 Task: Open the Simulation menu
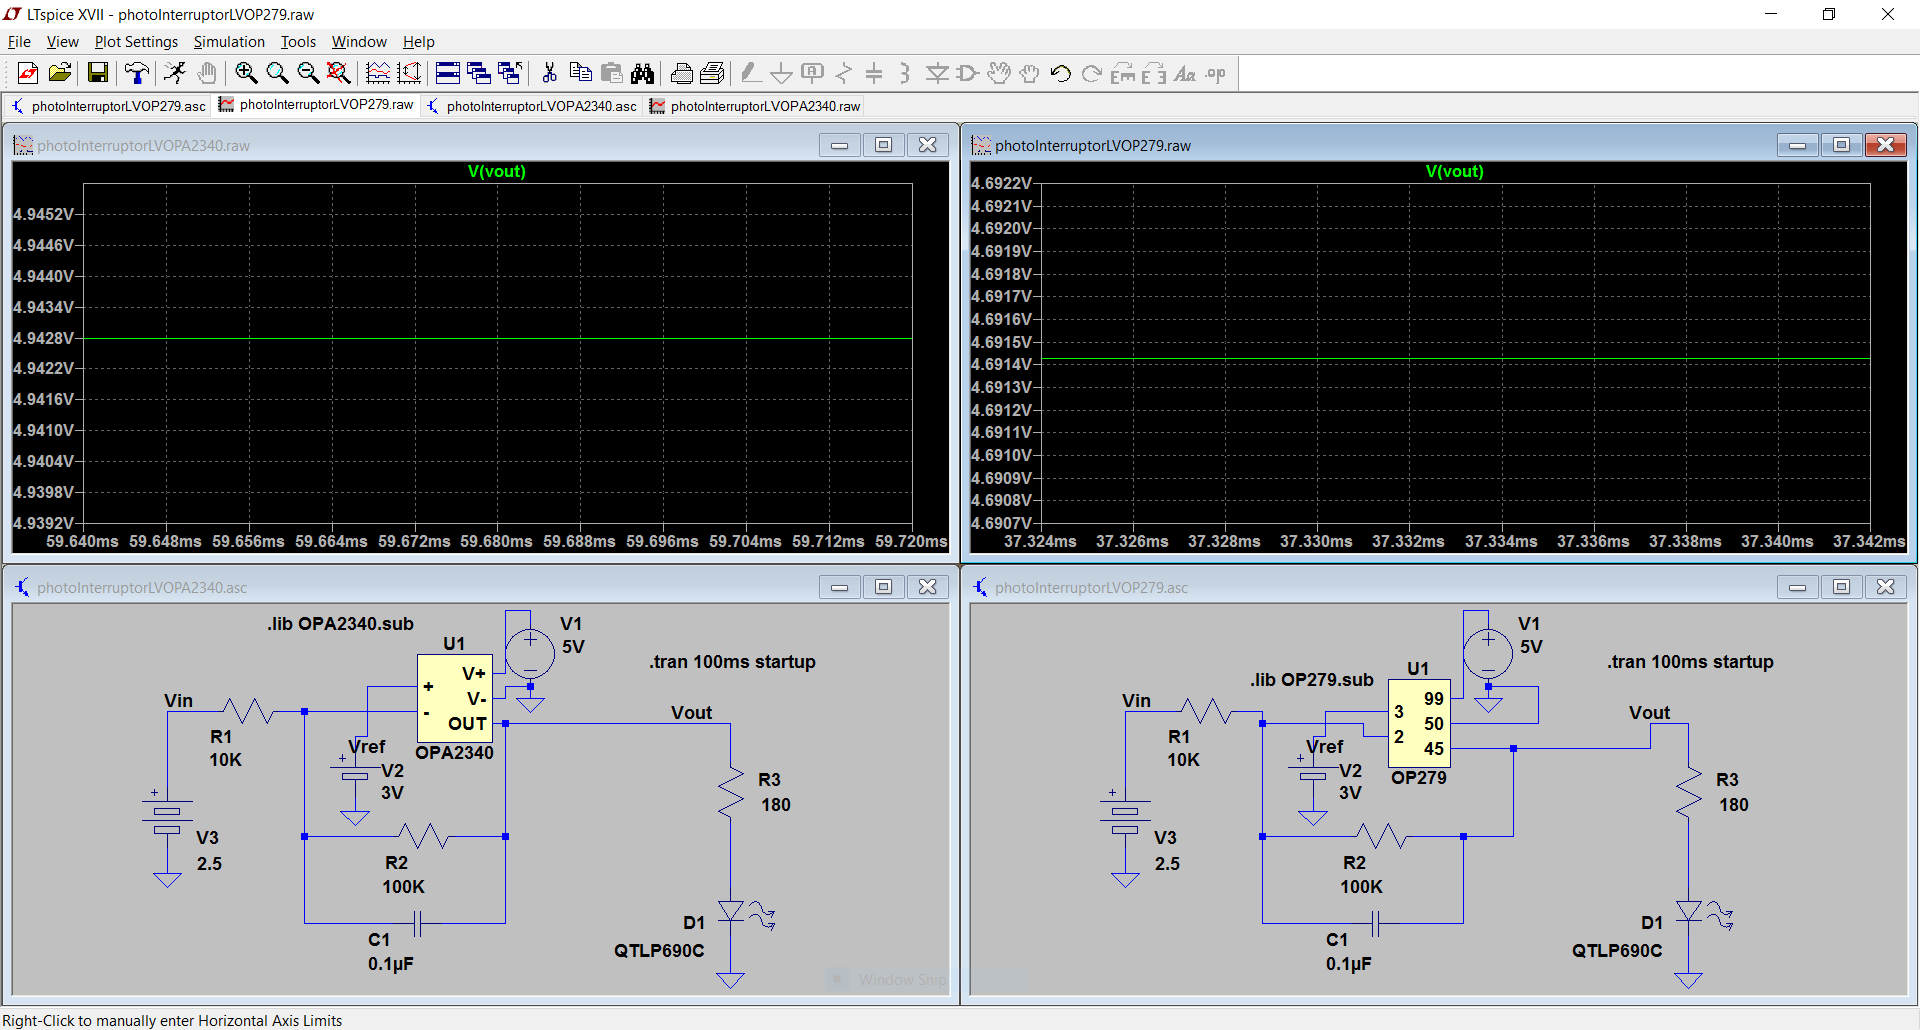click(x=229, y=42)
